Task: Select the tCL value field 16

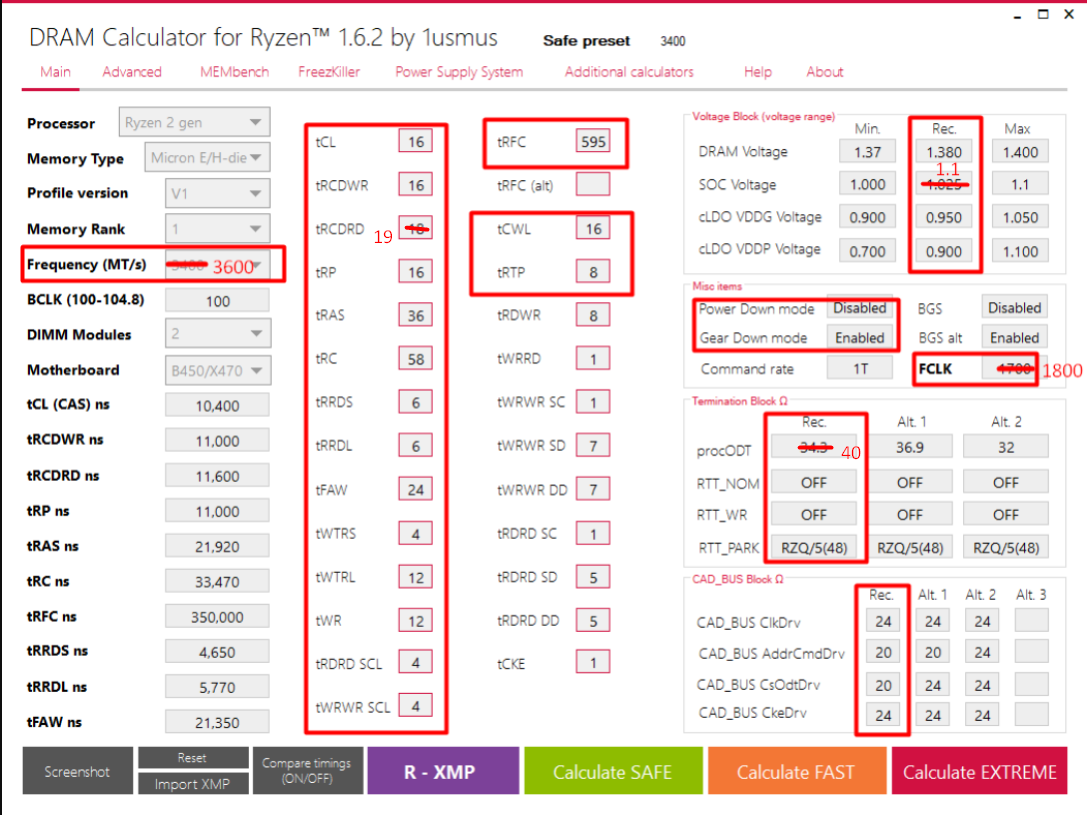Action: [415, 141]
